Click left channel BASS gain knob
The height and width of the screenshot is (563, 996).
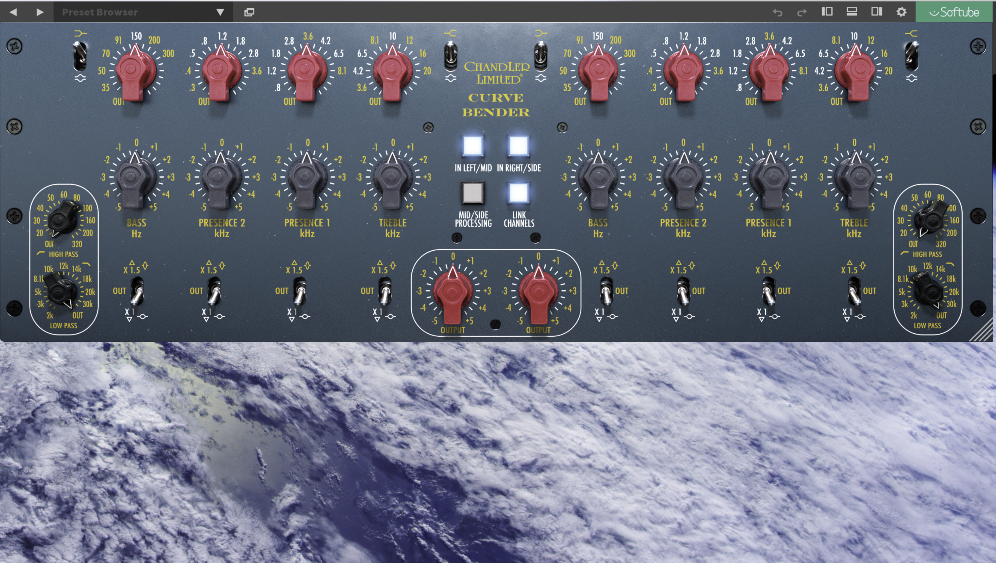135,179
